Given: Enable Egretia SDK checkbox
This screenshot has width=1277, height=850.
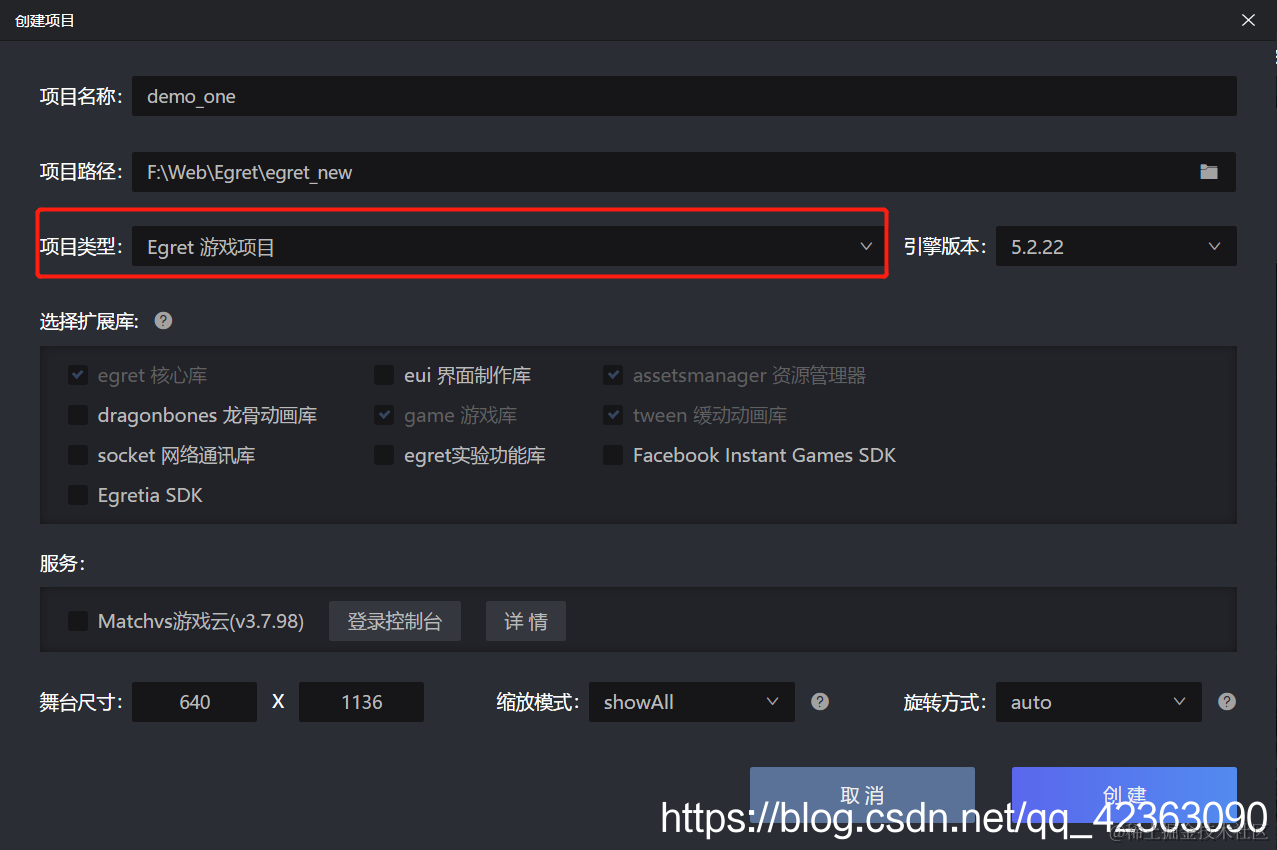Looking at the screenshot, I should pos(78,495).
